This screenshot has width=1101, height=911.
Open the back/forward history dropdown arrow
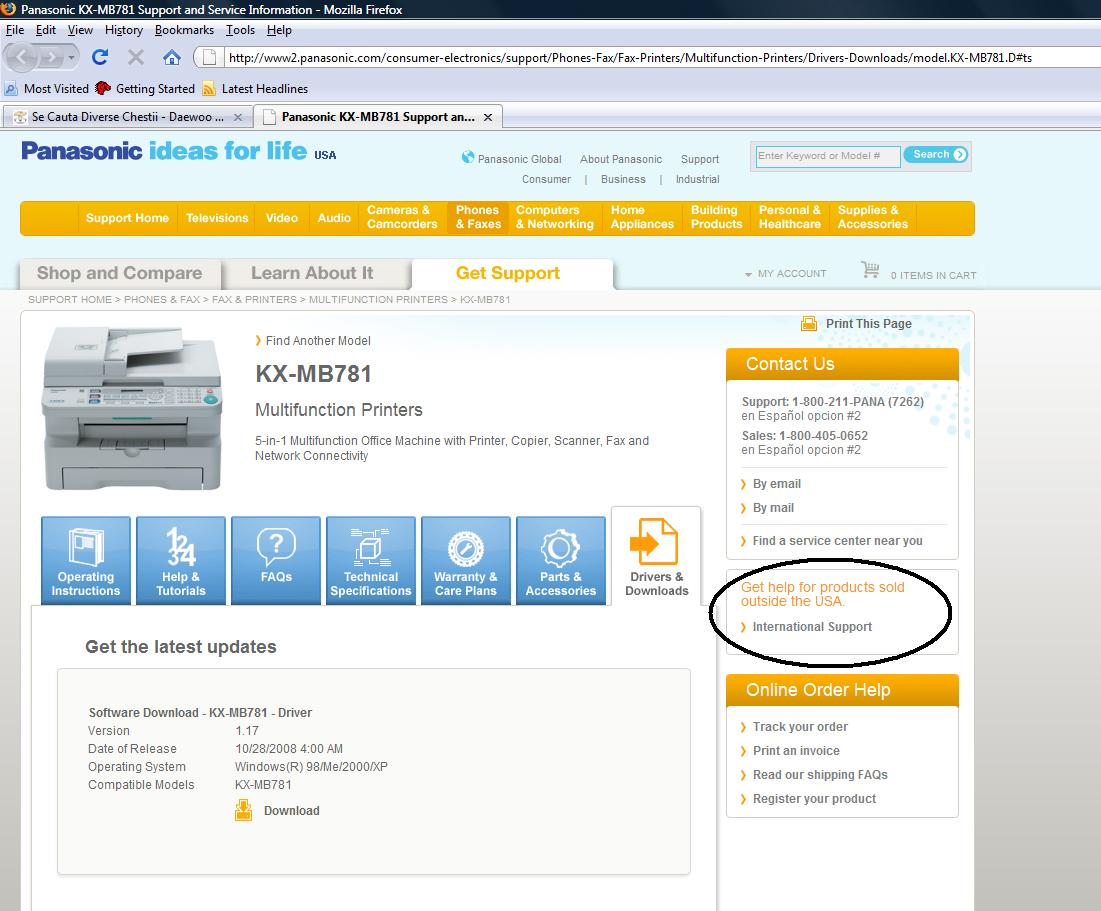(x=72, y=58)
